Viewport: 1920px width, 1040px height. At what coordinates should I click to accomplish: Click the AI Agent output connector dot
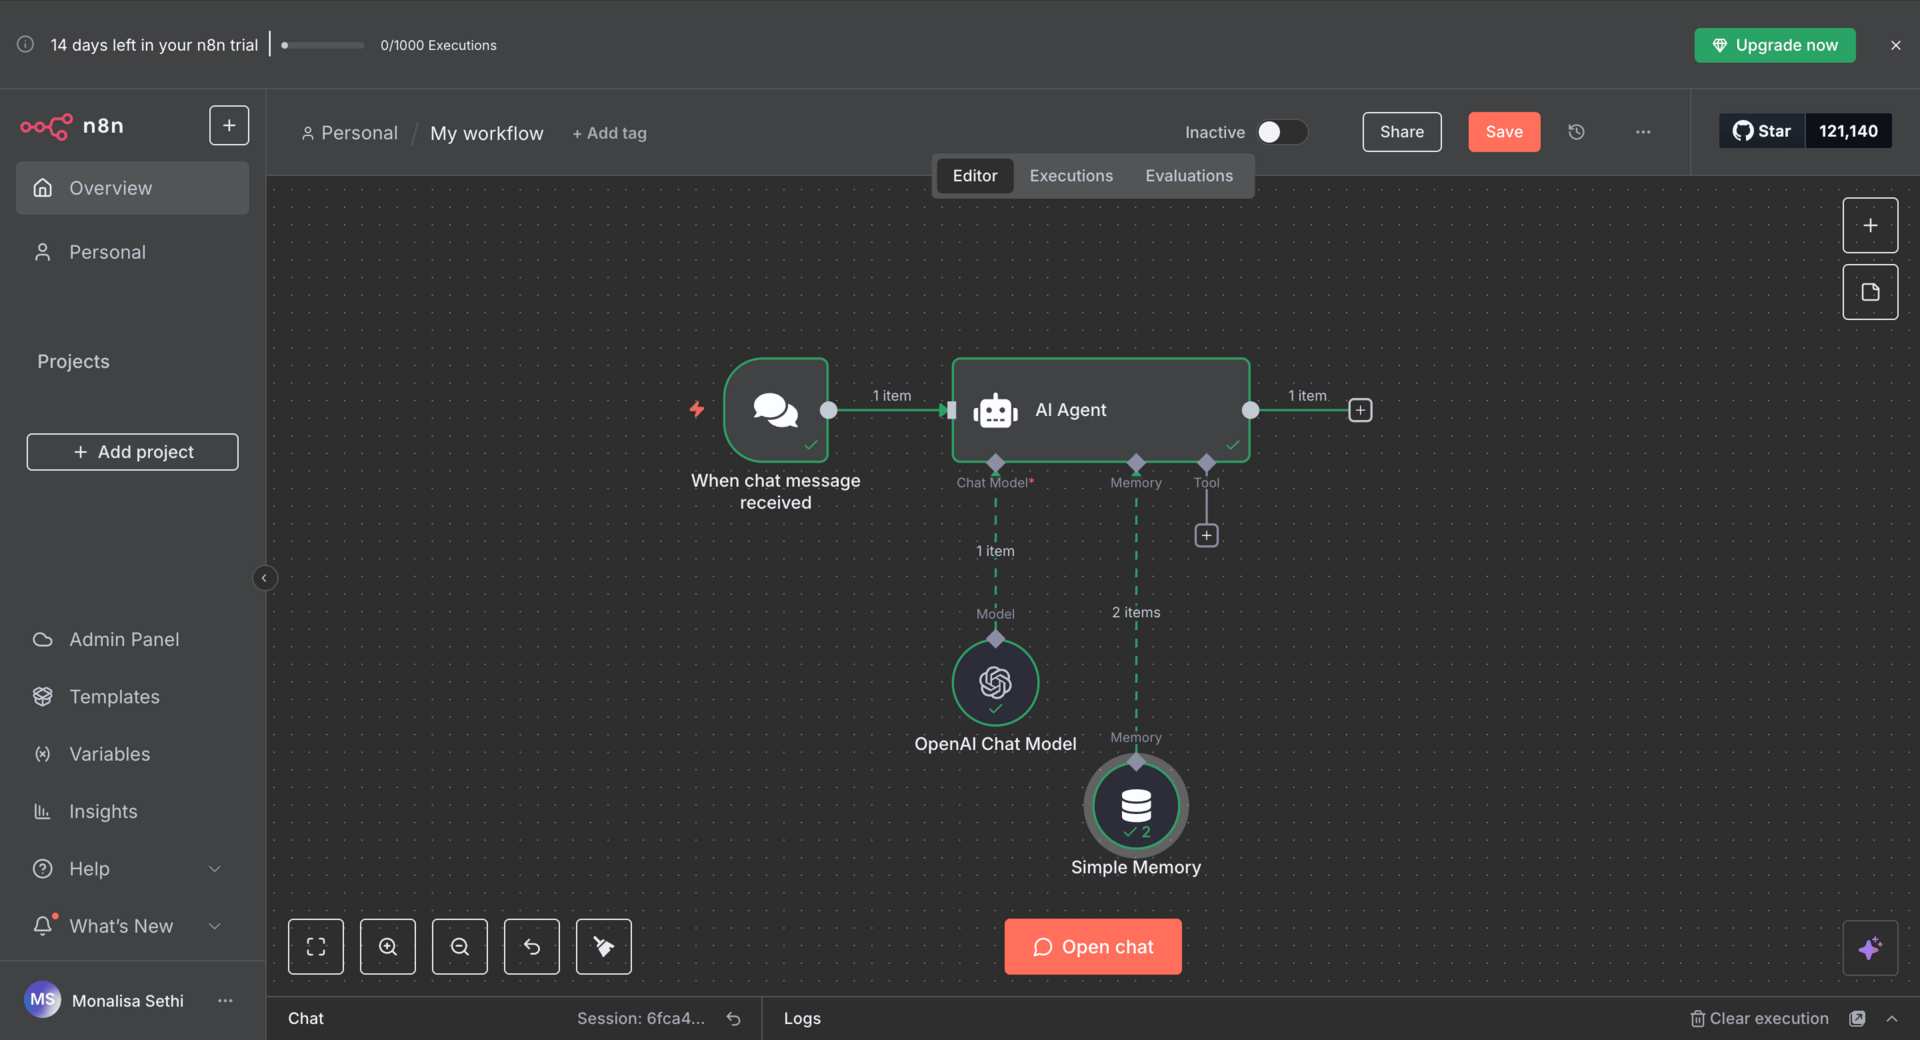coord(1250,410)
